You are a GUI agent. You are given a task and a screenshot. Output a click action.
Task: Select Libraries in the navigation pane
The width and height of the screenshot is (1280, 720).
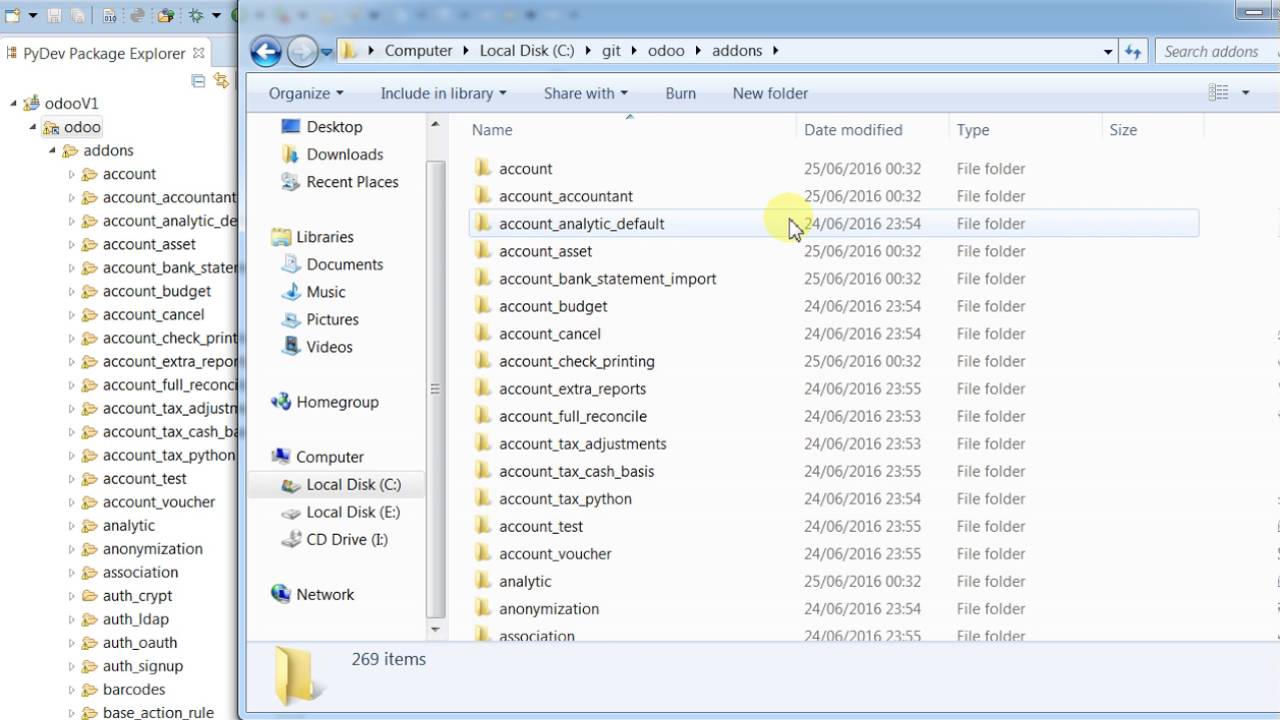tap(312, 237)
